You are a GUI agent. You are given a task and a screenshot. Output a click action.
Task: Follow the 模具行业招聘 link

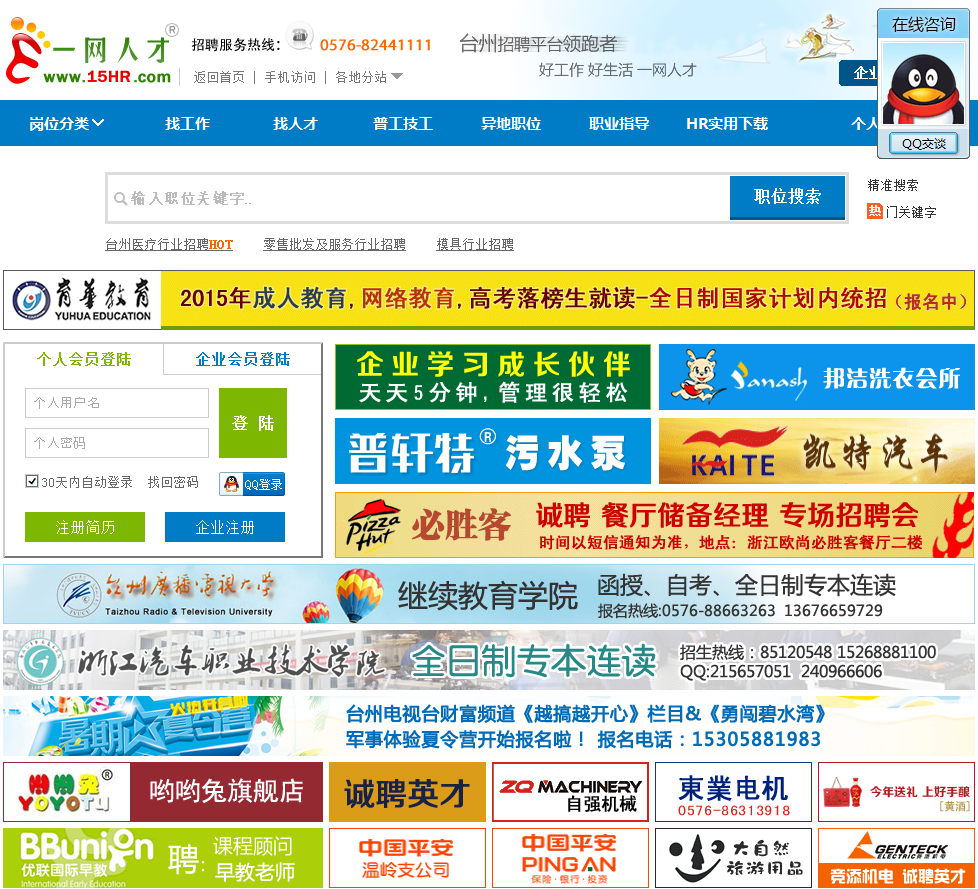(475, 245)
